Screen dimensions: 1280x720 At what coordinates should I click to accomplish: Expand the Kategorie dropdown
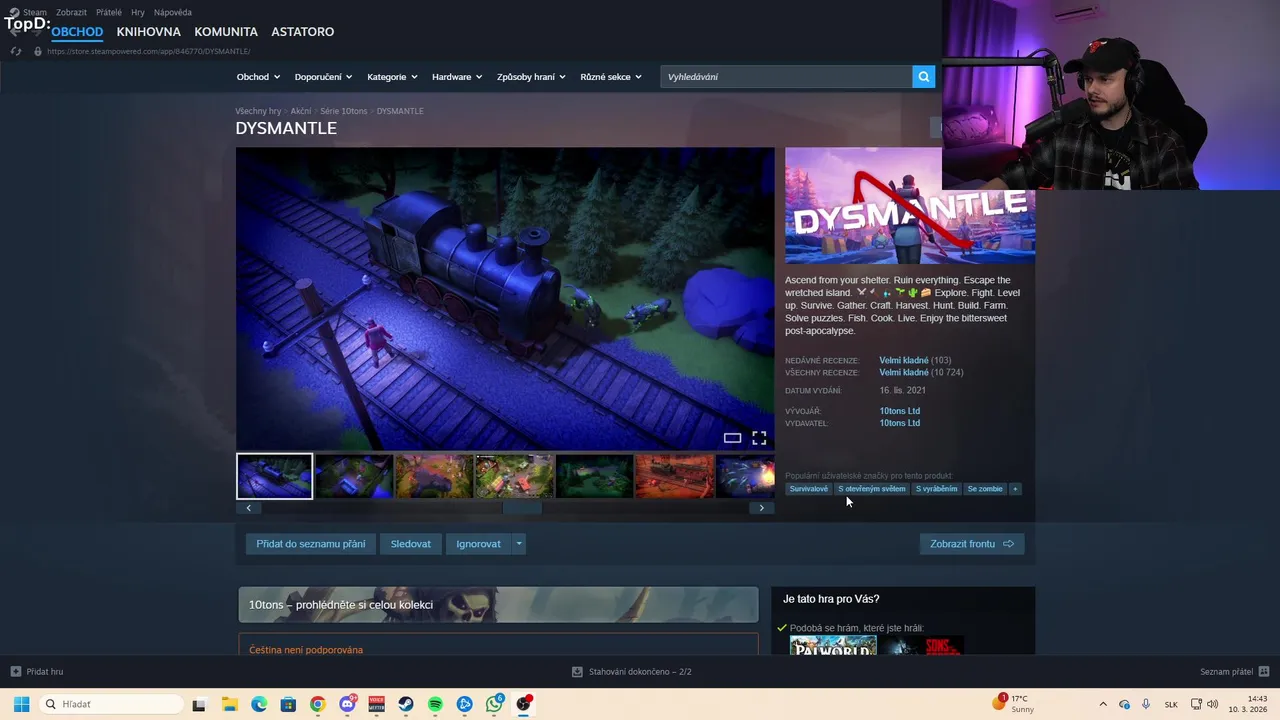coord(392,77)
